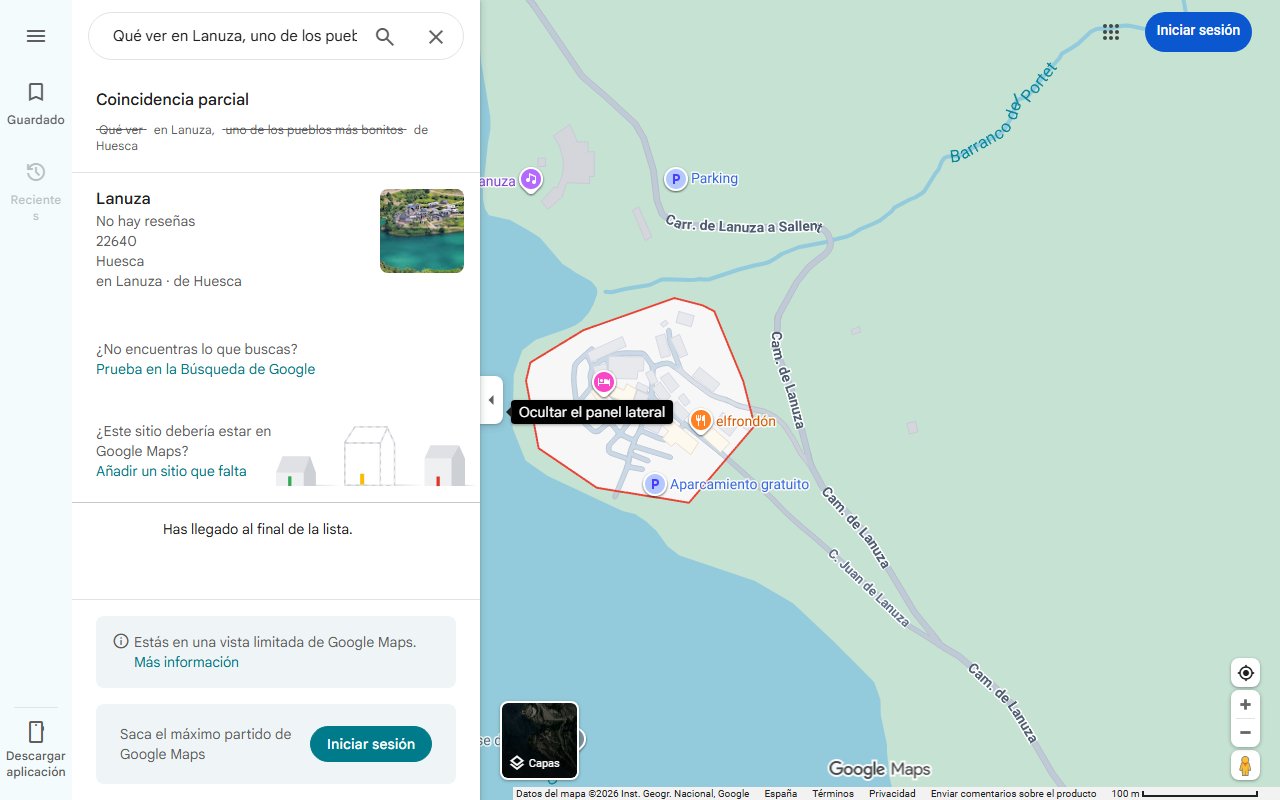Select the Parking marker on the map

click(x=676, y=178)
